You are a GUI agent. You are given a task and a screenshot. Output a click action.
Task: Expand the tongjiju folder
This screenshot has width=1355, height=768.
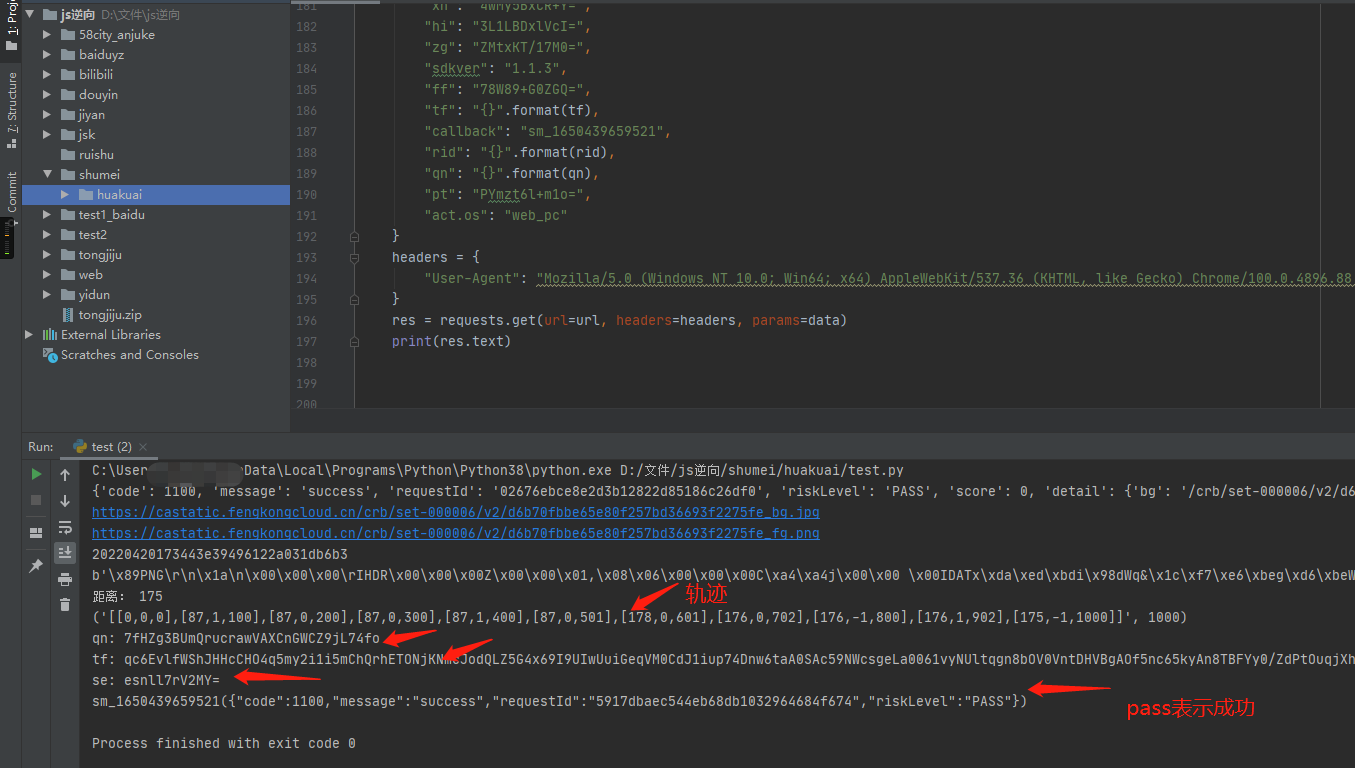click(x=47, y=255)
